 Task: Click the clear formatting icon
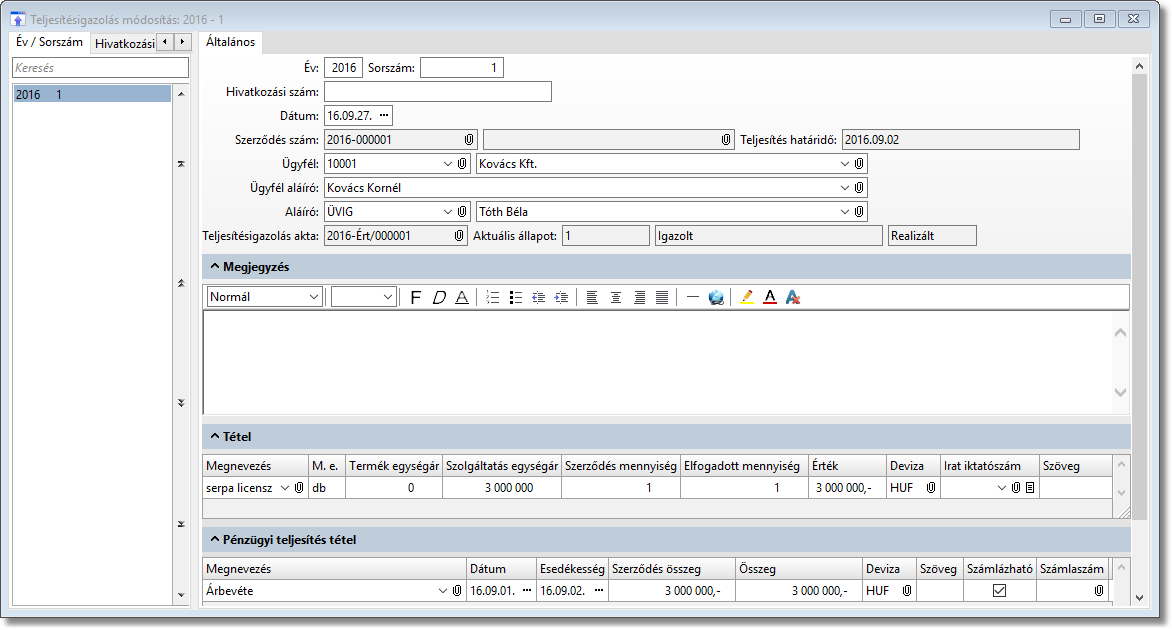pos(794,298)
